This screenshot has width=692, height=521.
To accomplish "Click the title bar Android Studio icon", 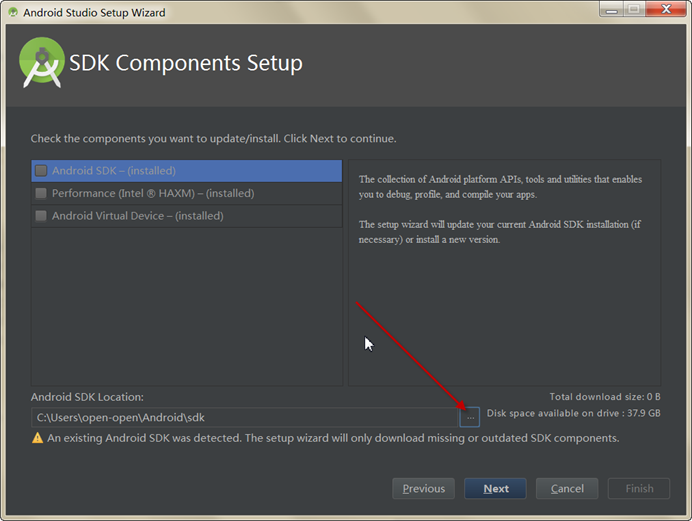I will pyautogui.click(x=13, y=12).
